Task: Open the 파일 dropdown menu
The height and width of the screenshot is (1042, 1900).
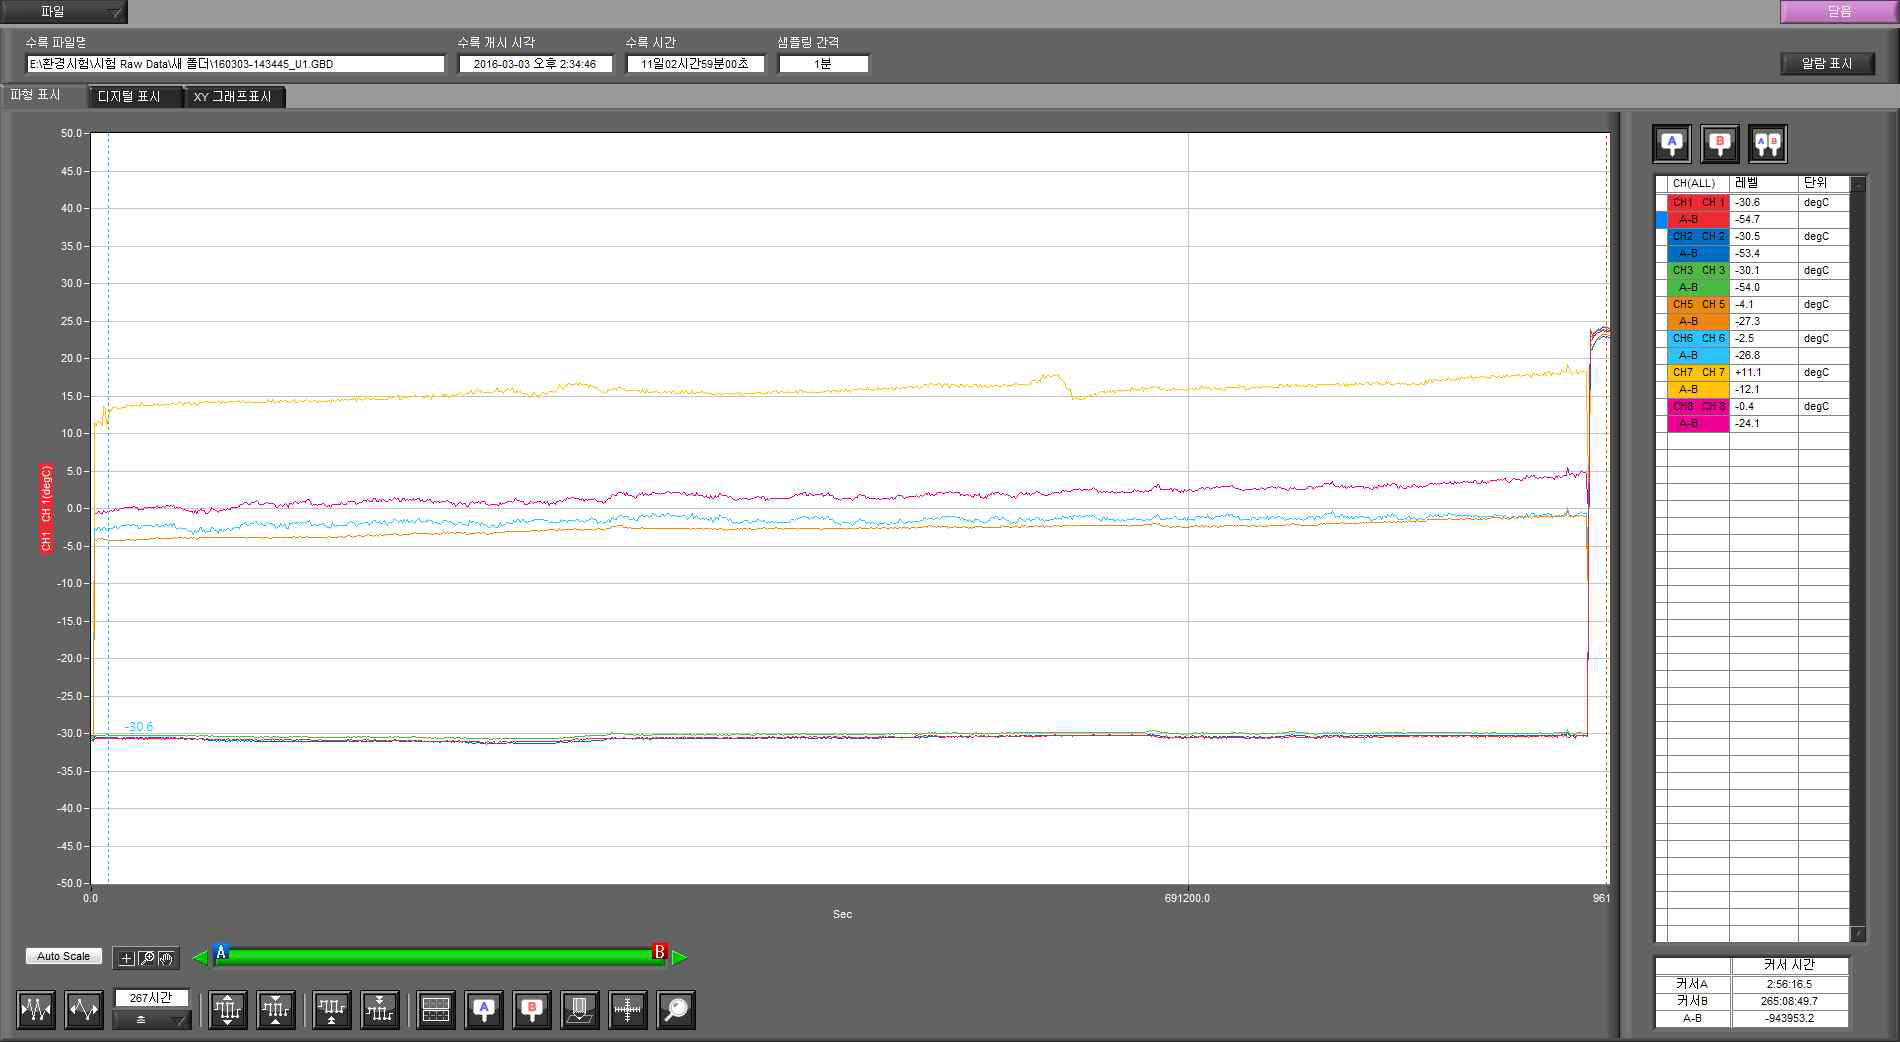Action: pos(64,12)
